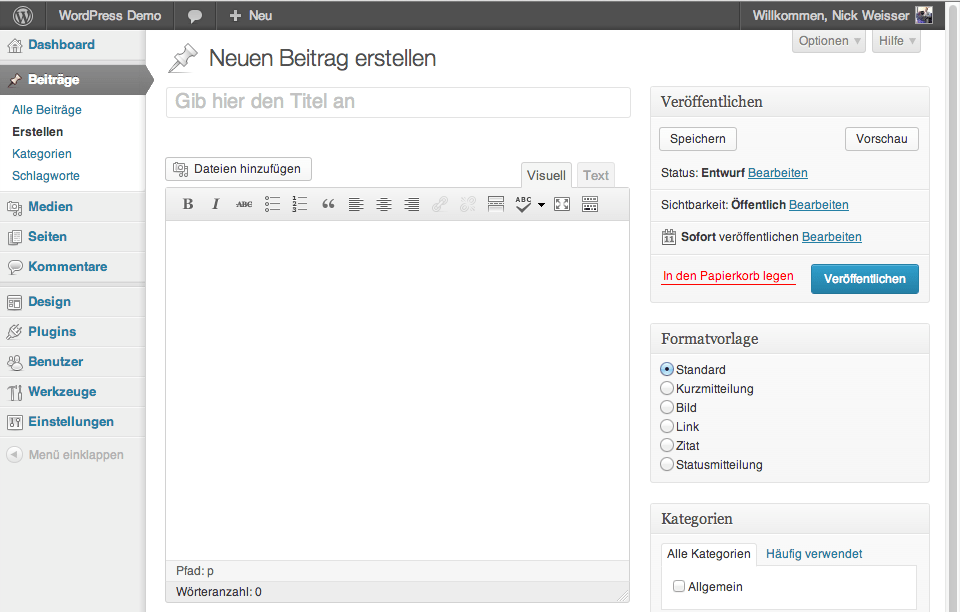Select the Kurzmitteilung format radio button

(x=667, y=388)
